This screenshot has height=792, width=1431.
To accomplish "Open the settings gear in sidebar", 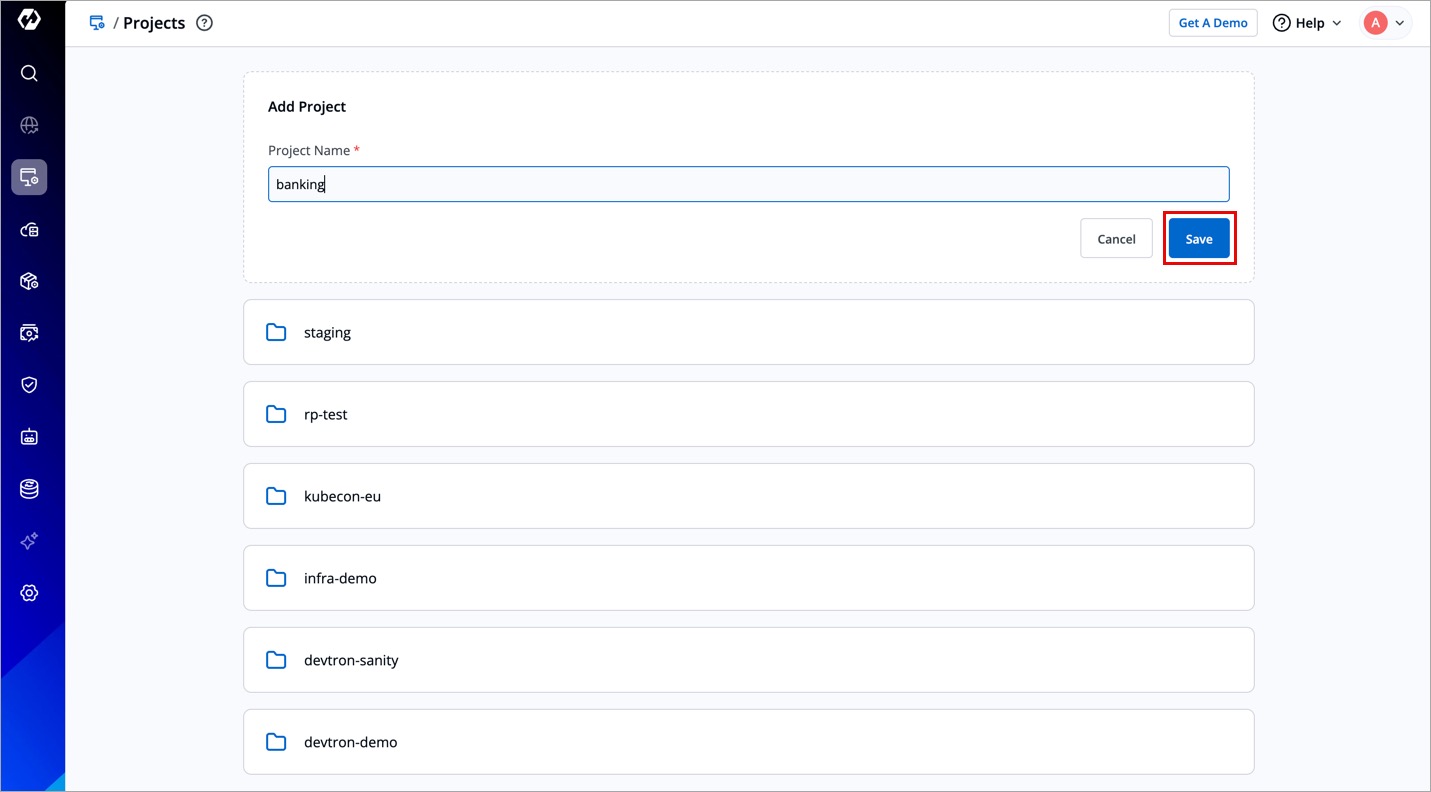I will [29, 593].
